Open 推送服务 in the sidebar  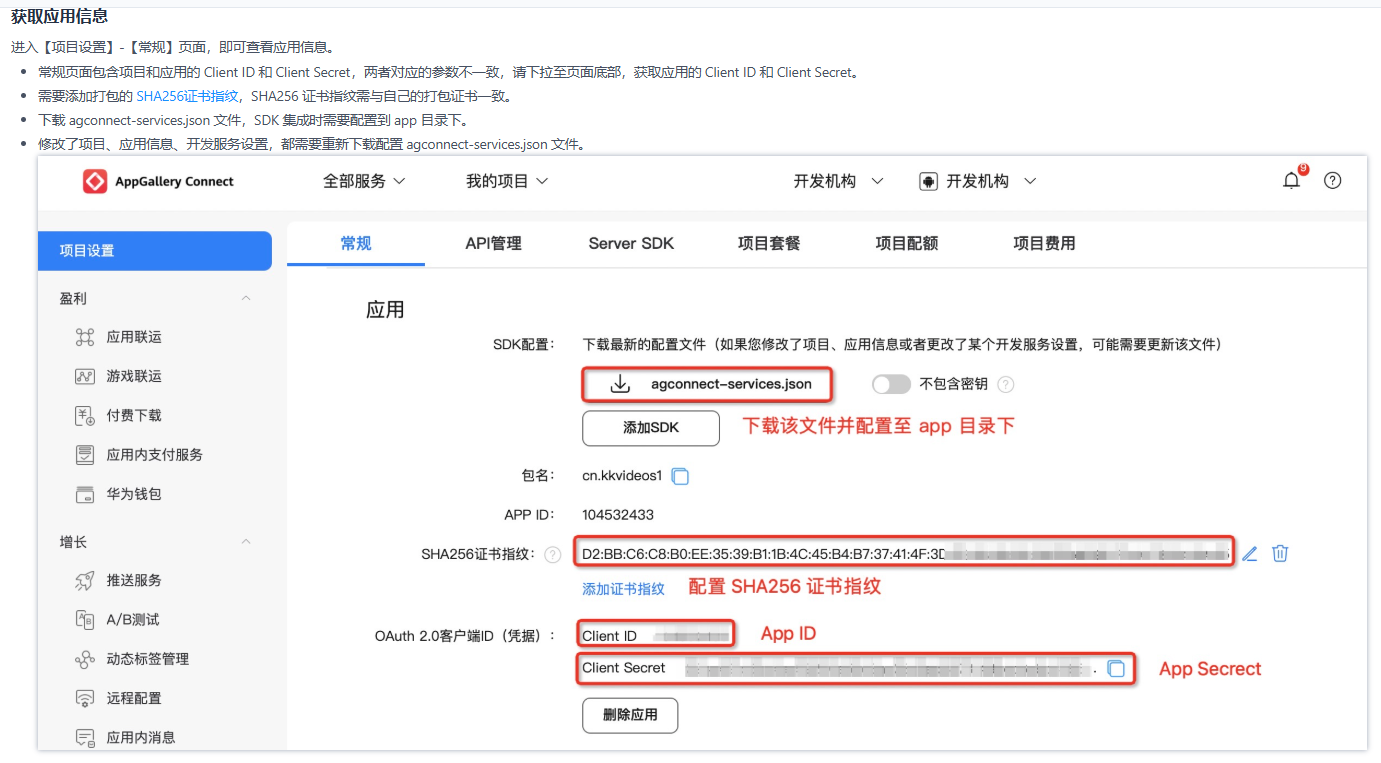click(134, 580)
